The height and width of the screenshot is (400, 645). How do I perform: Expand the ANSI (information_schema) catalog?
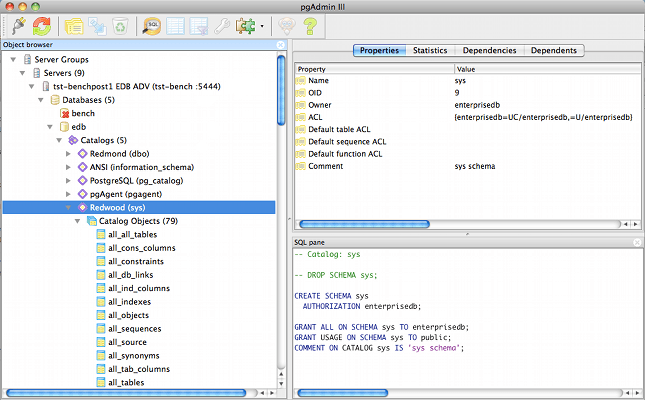(x=68, y=167)
